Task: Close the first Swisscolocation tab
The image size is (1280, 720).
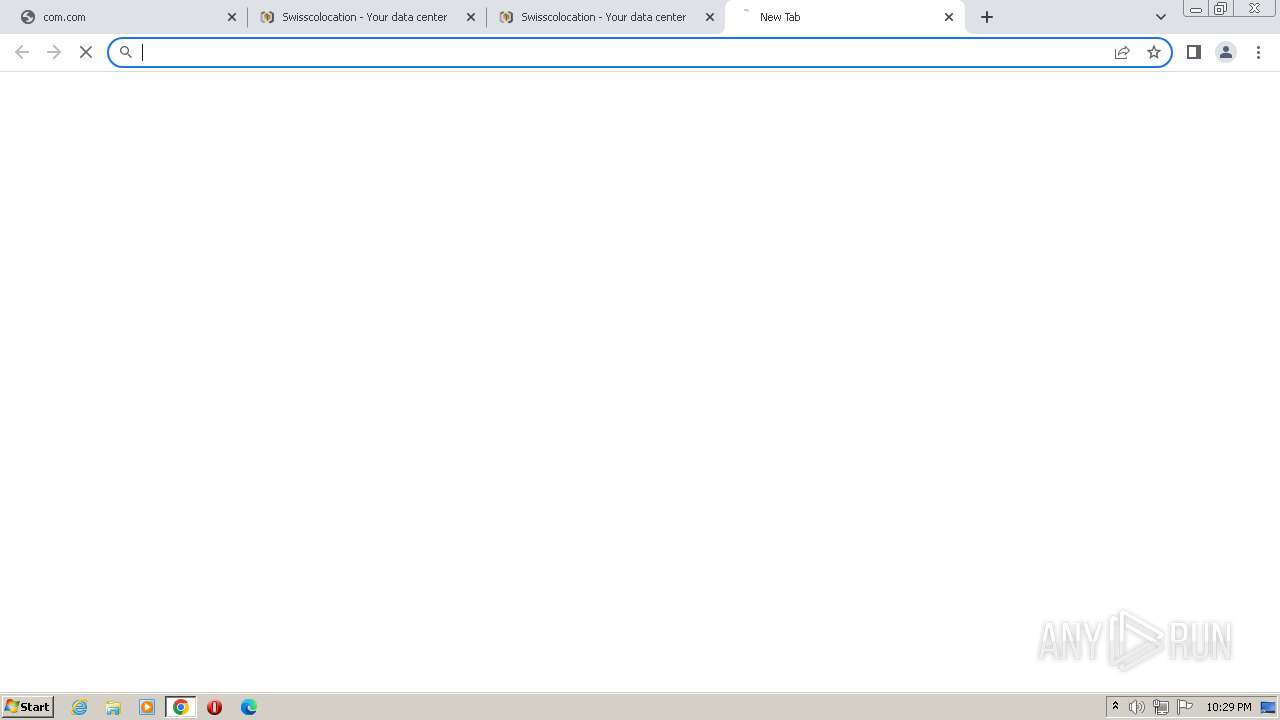Action: coord(471,17)
